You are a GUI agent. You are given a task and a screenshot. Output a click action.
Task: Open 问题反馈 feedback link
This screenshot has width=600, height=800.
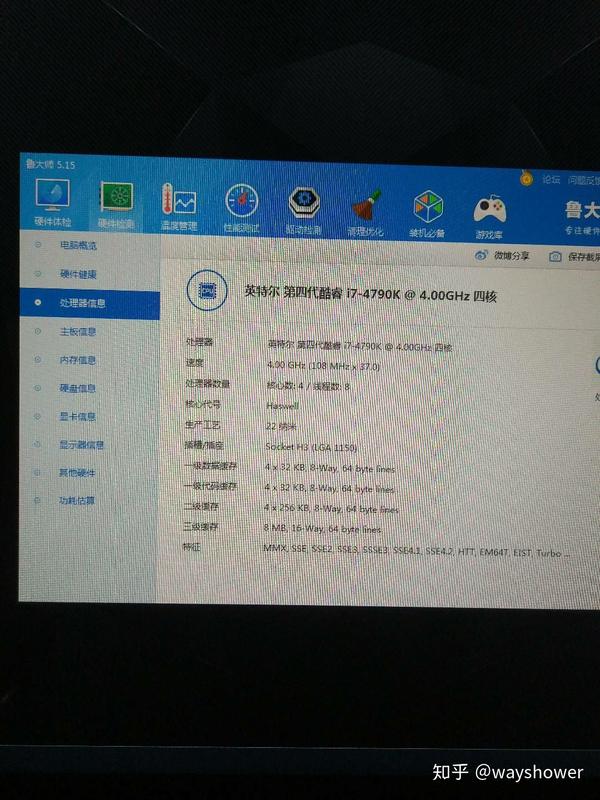click(x=584, y=180)
